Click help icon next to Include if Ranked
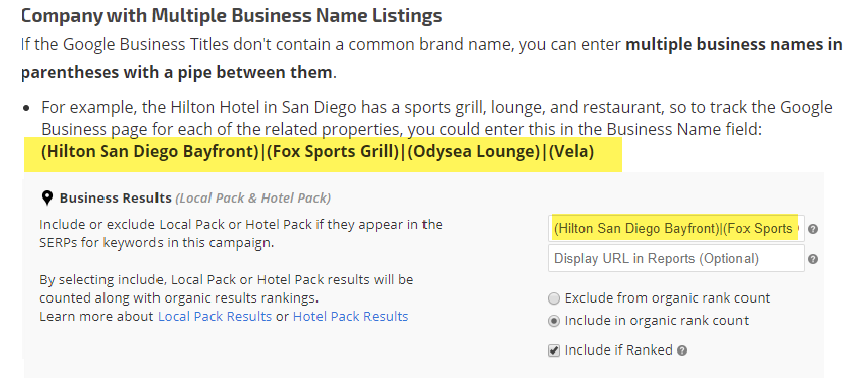Screen dimensions: 849x378 [682, 350]
